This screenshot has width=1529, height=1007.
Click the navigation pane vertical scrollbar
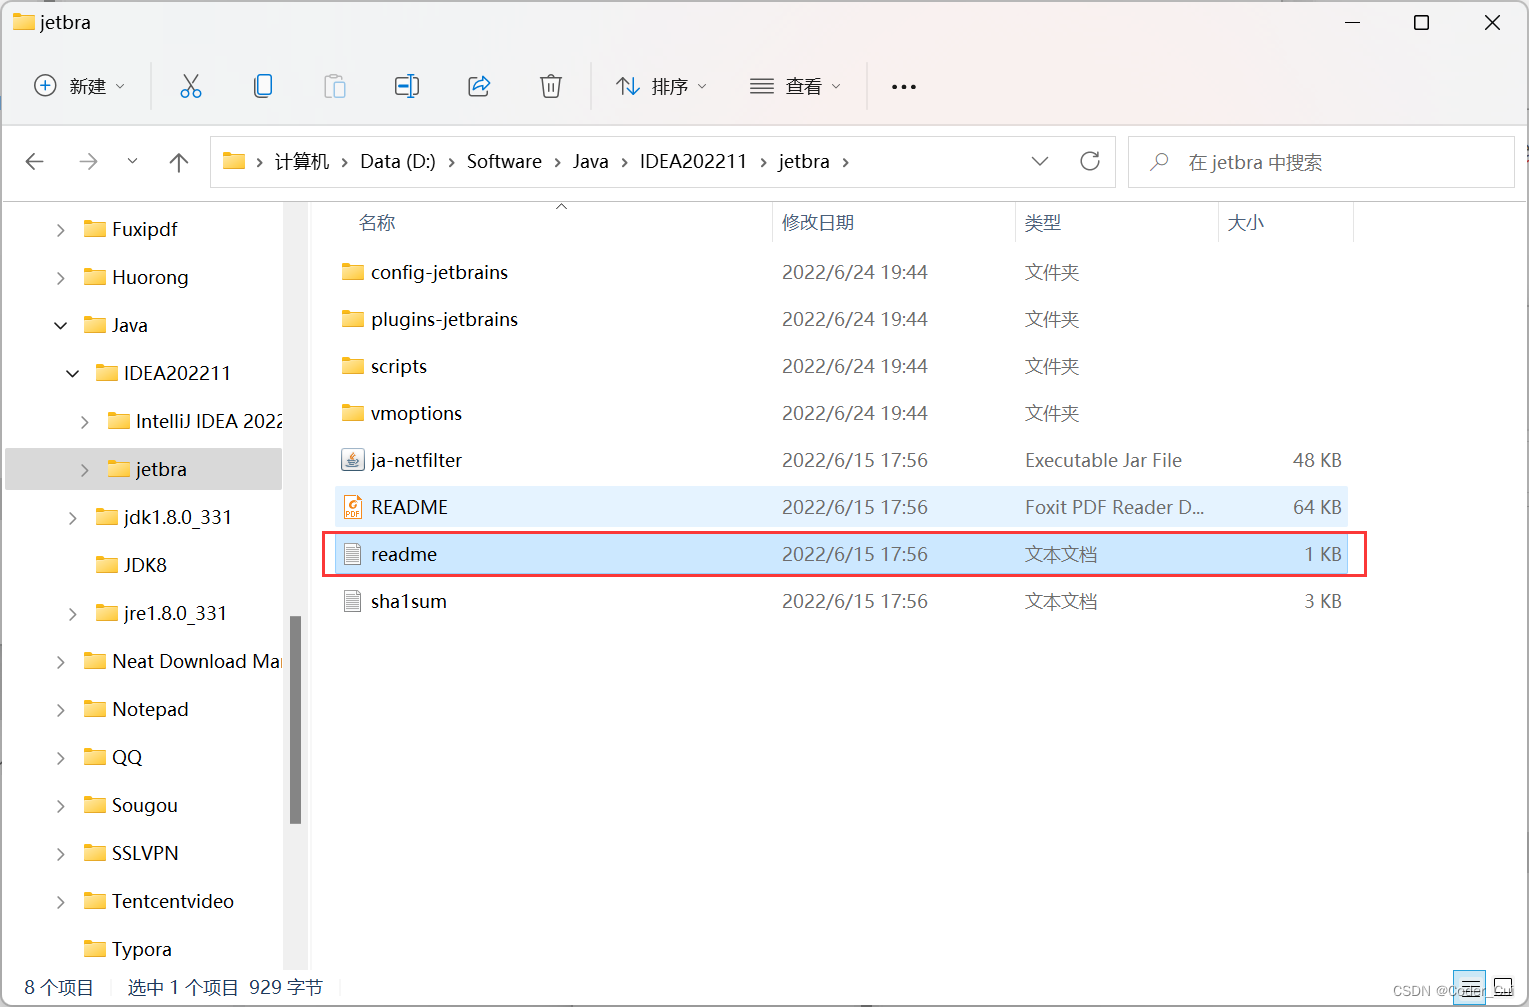pos(295,720)
